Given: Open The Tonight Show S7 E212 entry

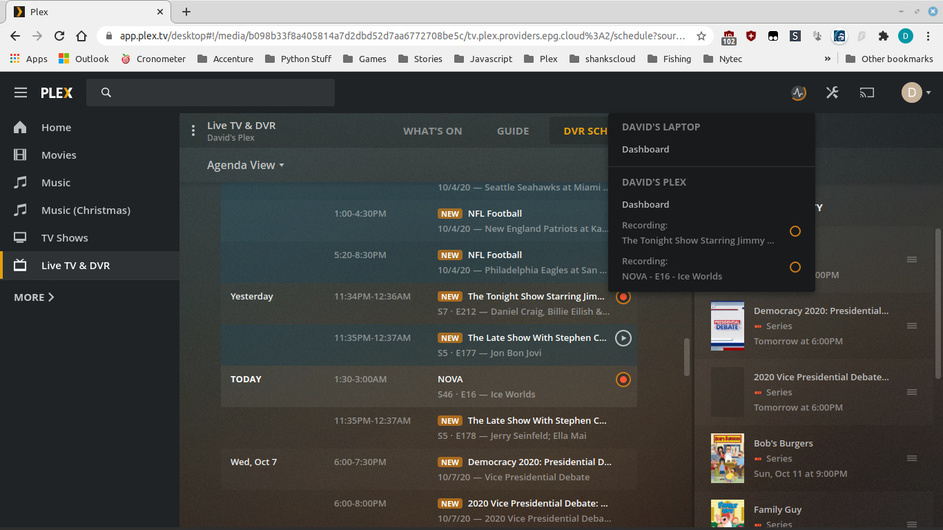Looking at the screenshot, I should [429, 304].
